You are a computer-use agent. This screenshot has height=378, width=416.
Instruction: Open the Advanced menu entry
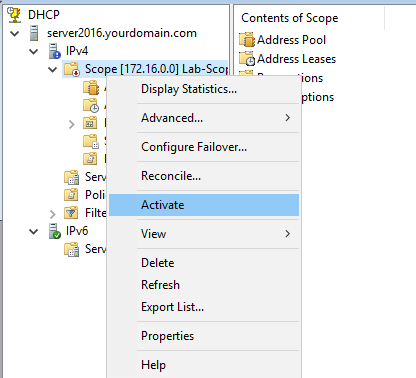(204, 118)
